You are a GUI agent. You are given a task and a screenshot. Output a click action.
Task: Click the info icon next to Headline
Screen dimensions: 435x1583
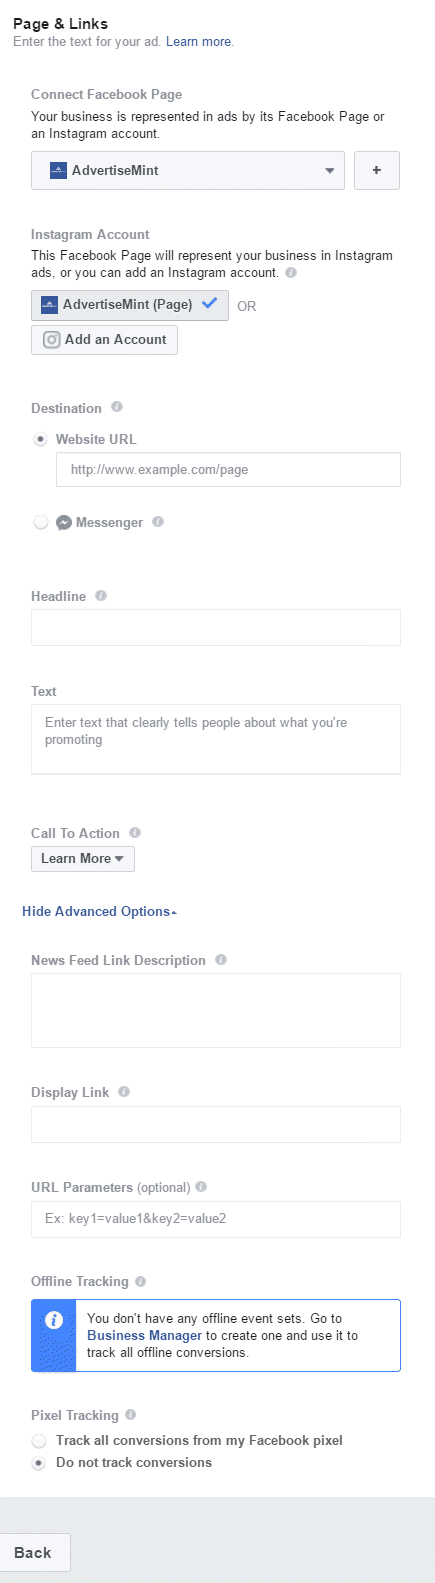[100, 595]
